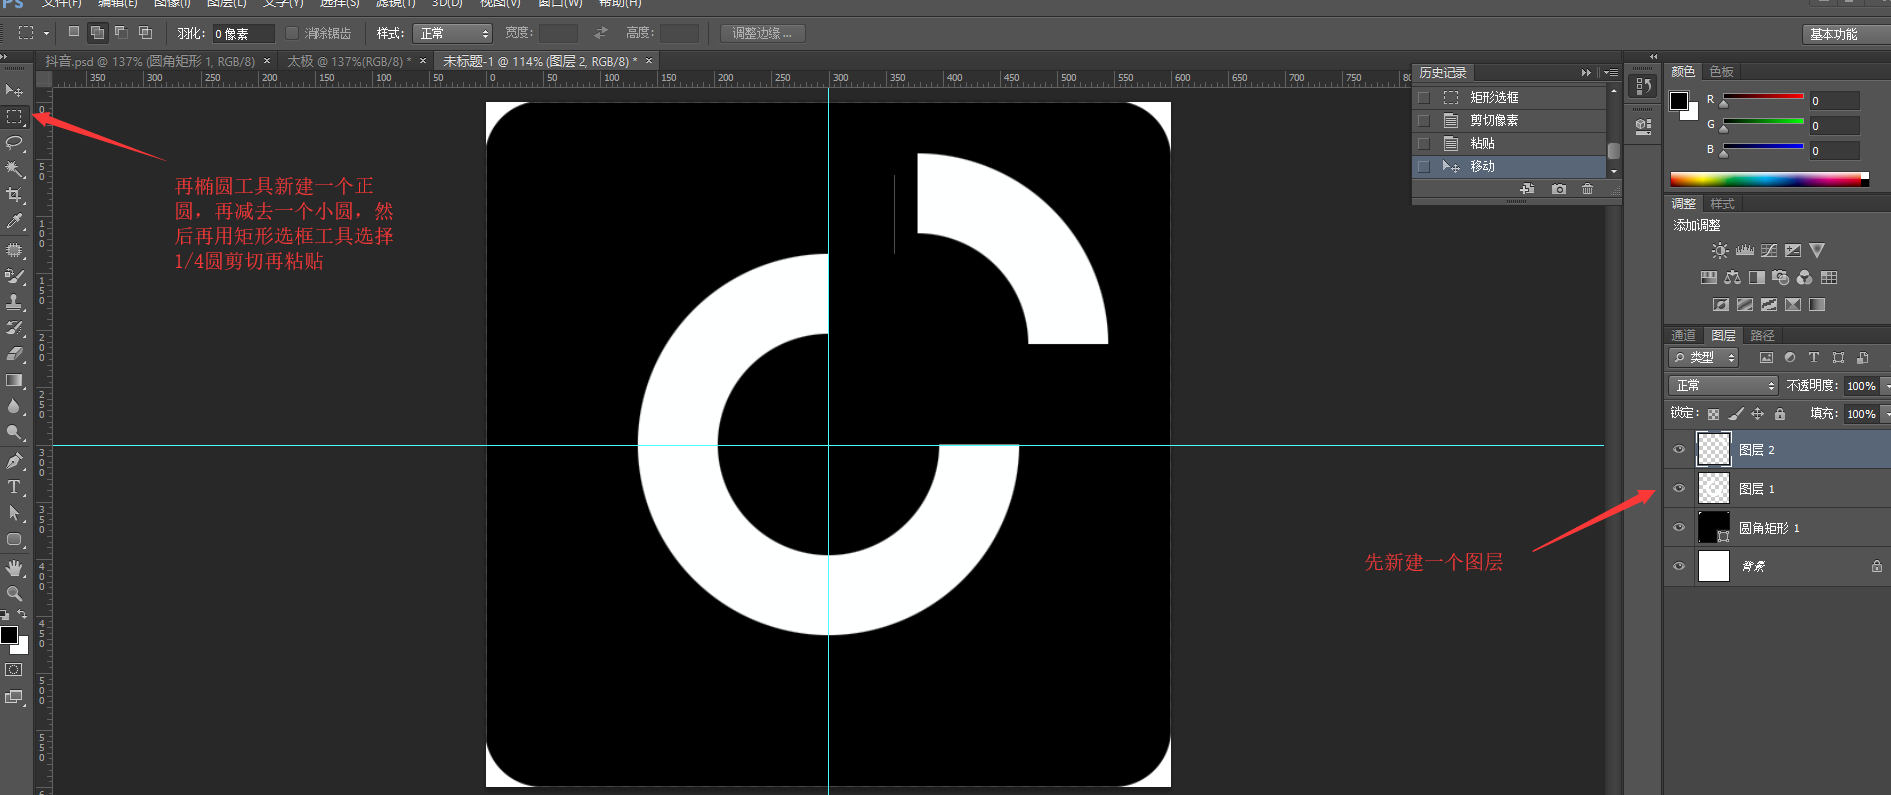Open History panel flyout menu

[x=1609, y=73]
